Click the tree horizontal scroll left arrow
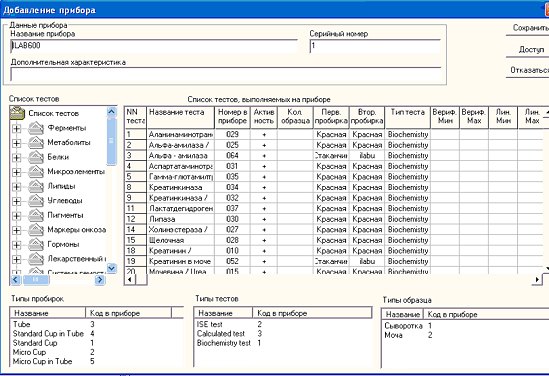Screen dimensions: 549x376 (x=16, y=279)
